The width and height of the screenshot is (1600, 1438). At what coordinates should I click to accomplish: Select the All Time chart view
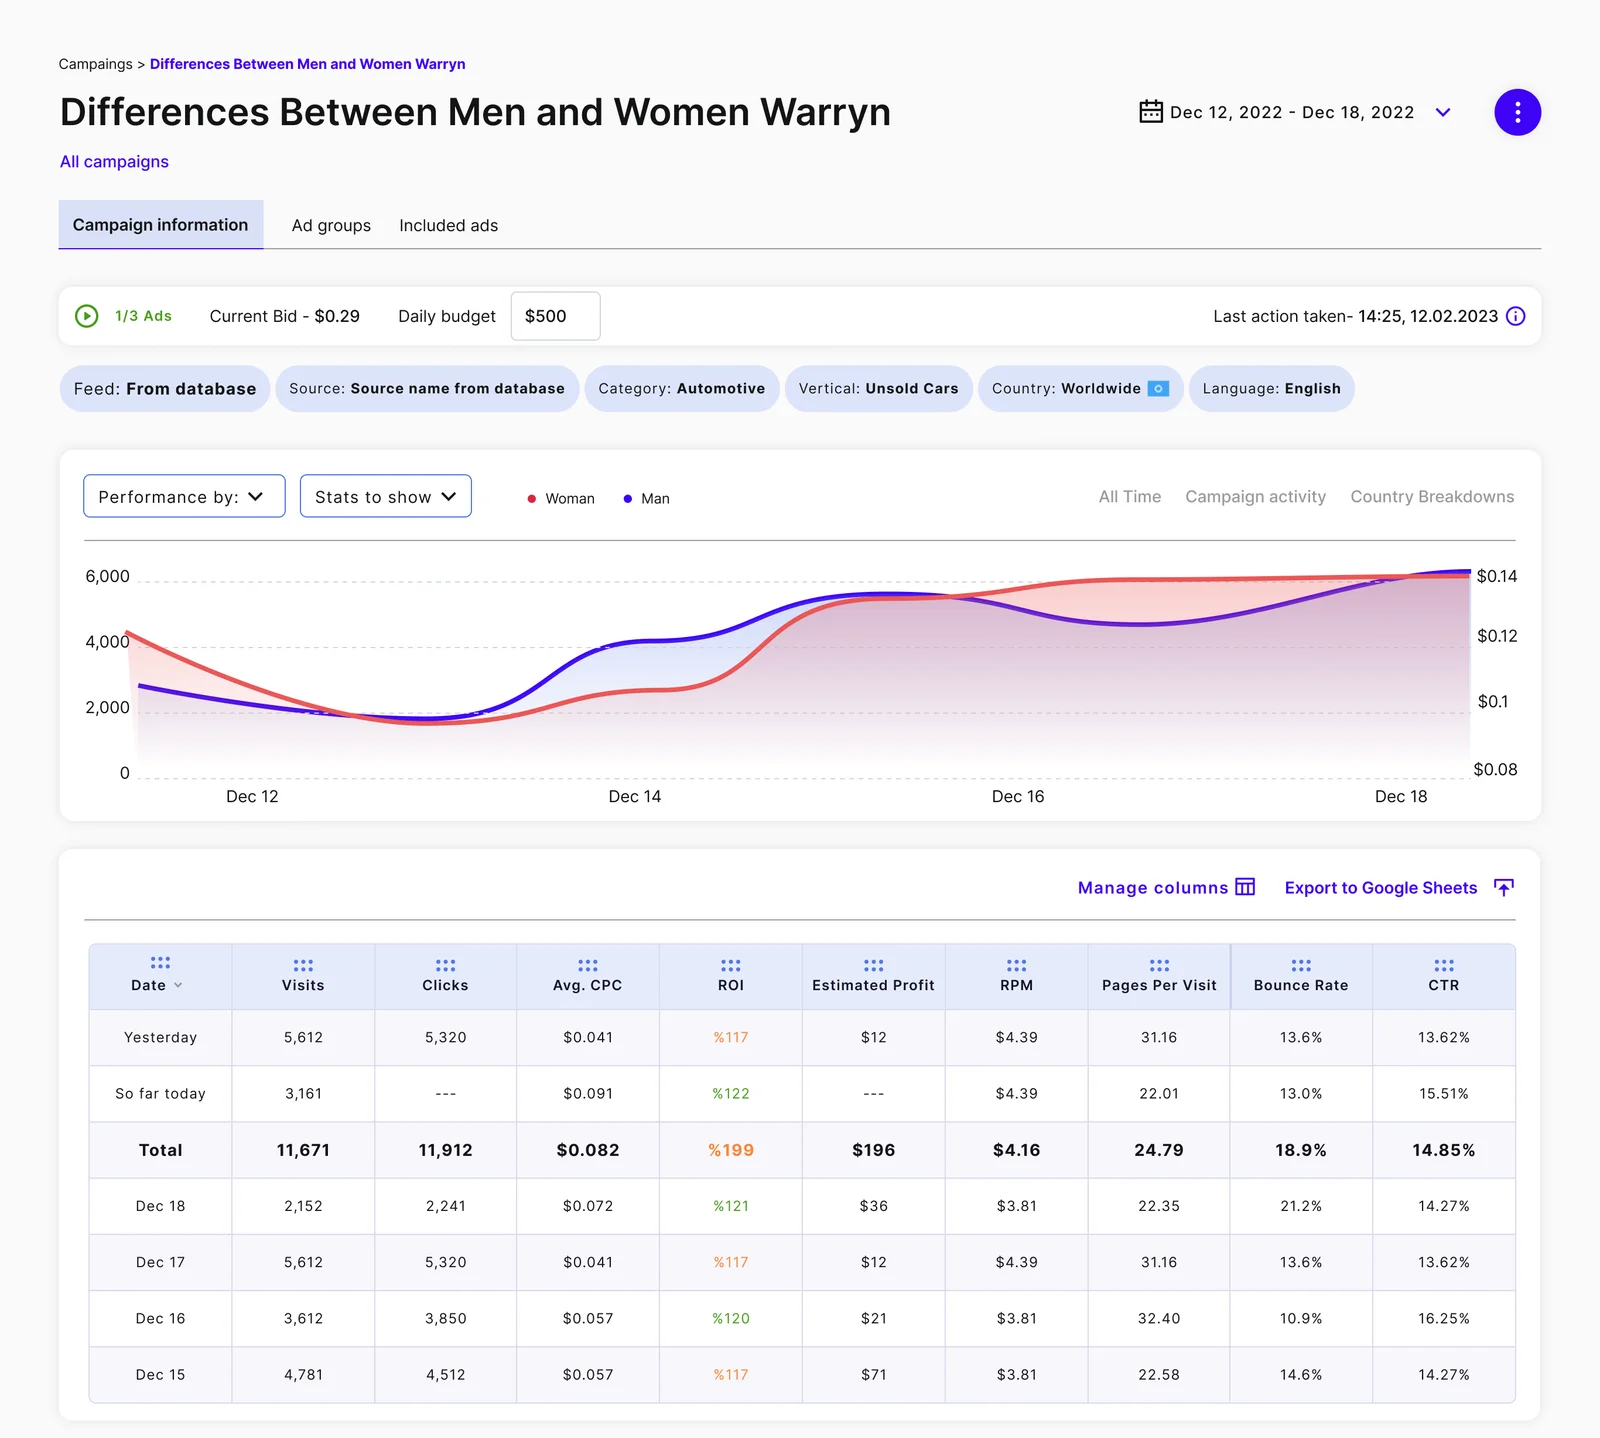click(1130, 497)
